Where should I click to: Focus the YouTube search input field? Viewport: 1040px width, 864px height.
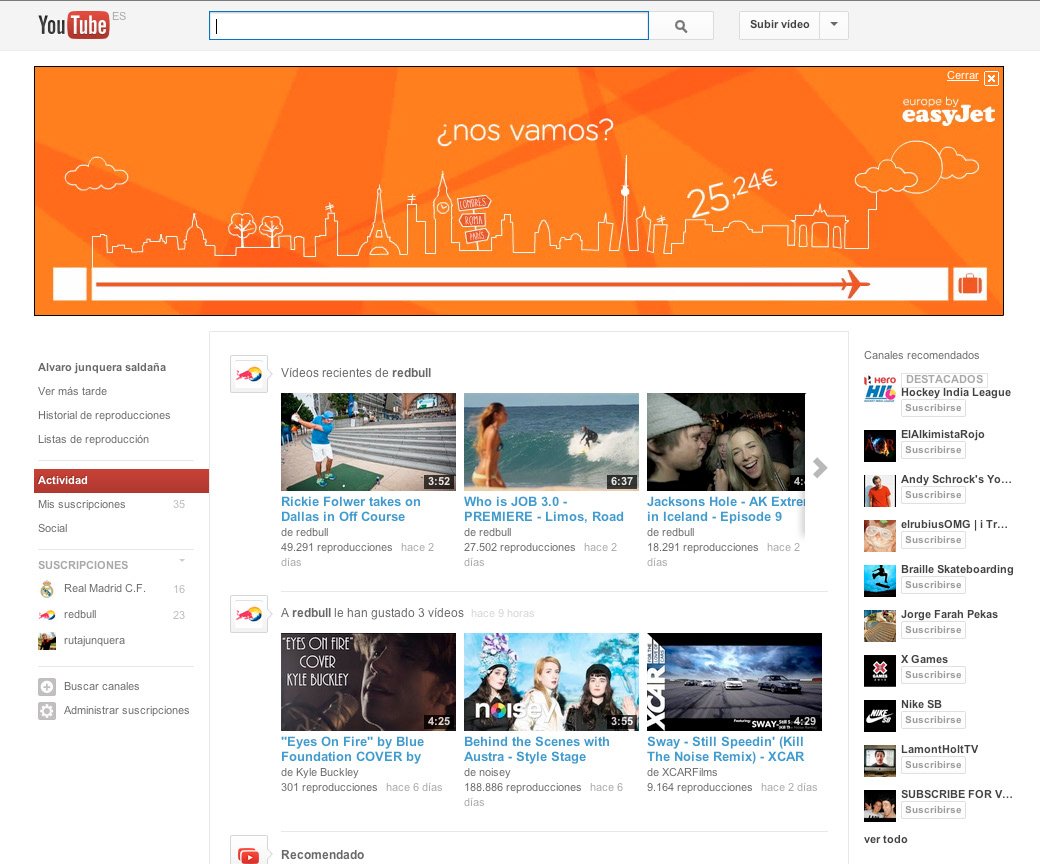pos(428,26)
